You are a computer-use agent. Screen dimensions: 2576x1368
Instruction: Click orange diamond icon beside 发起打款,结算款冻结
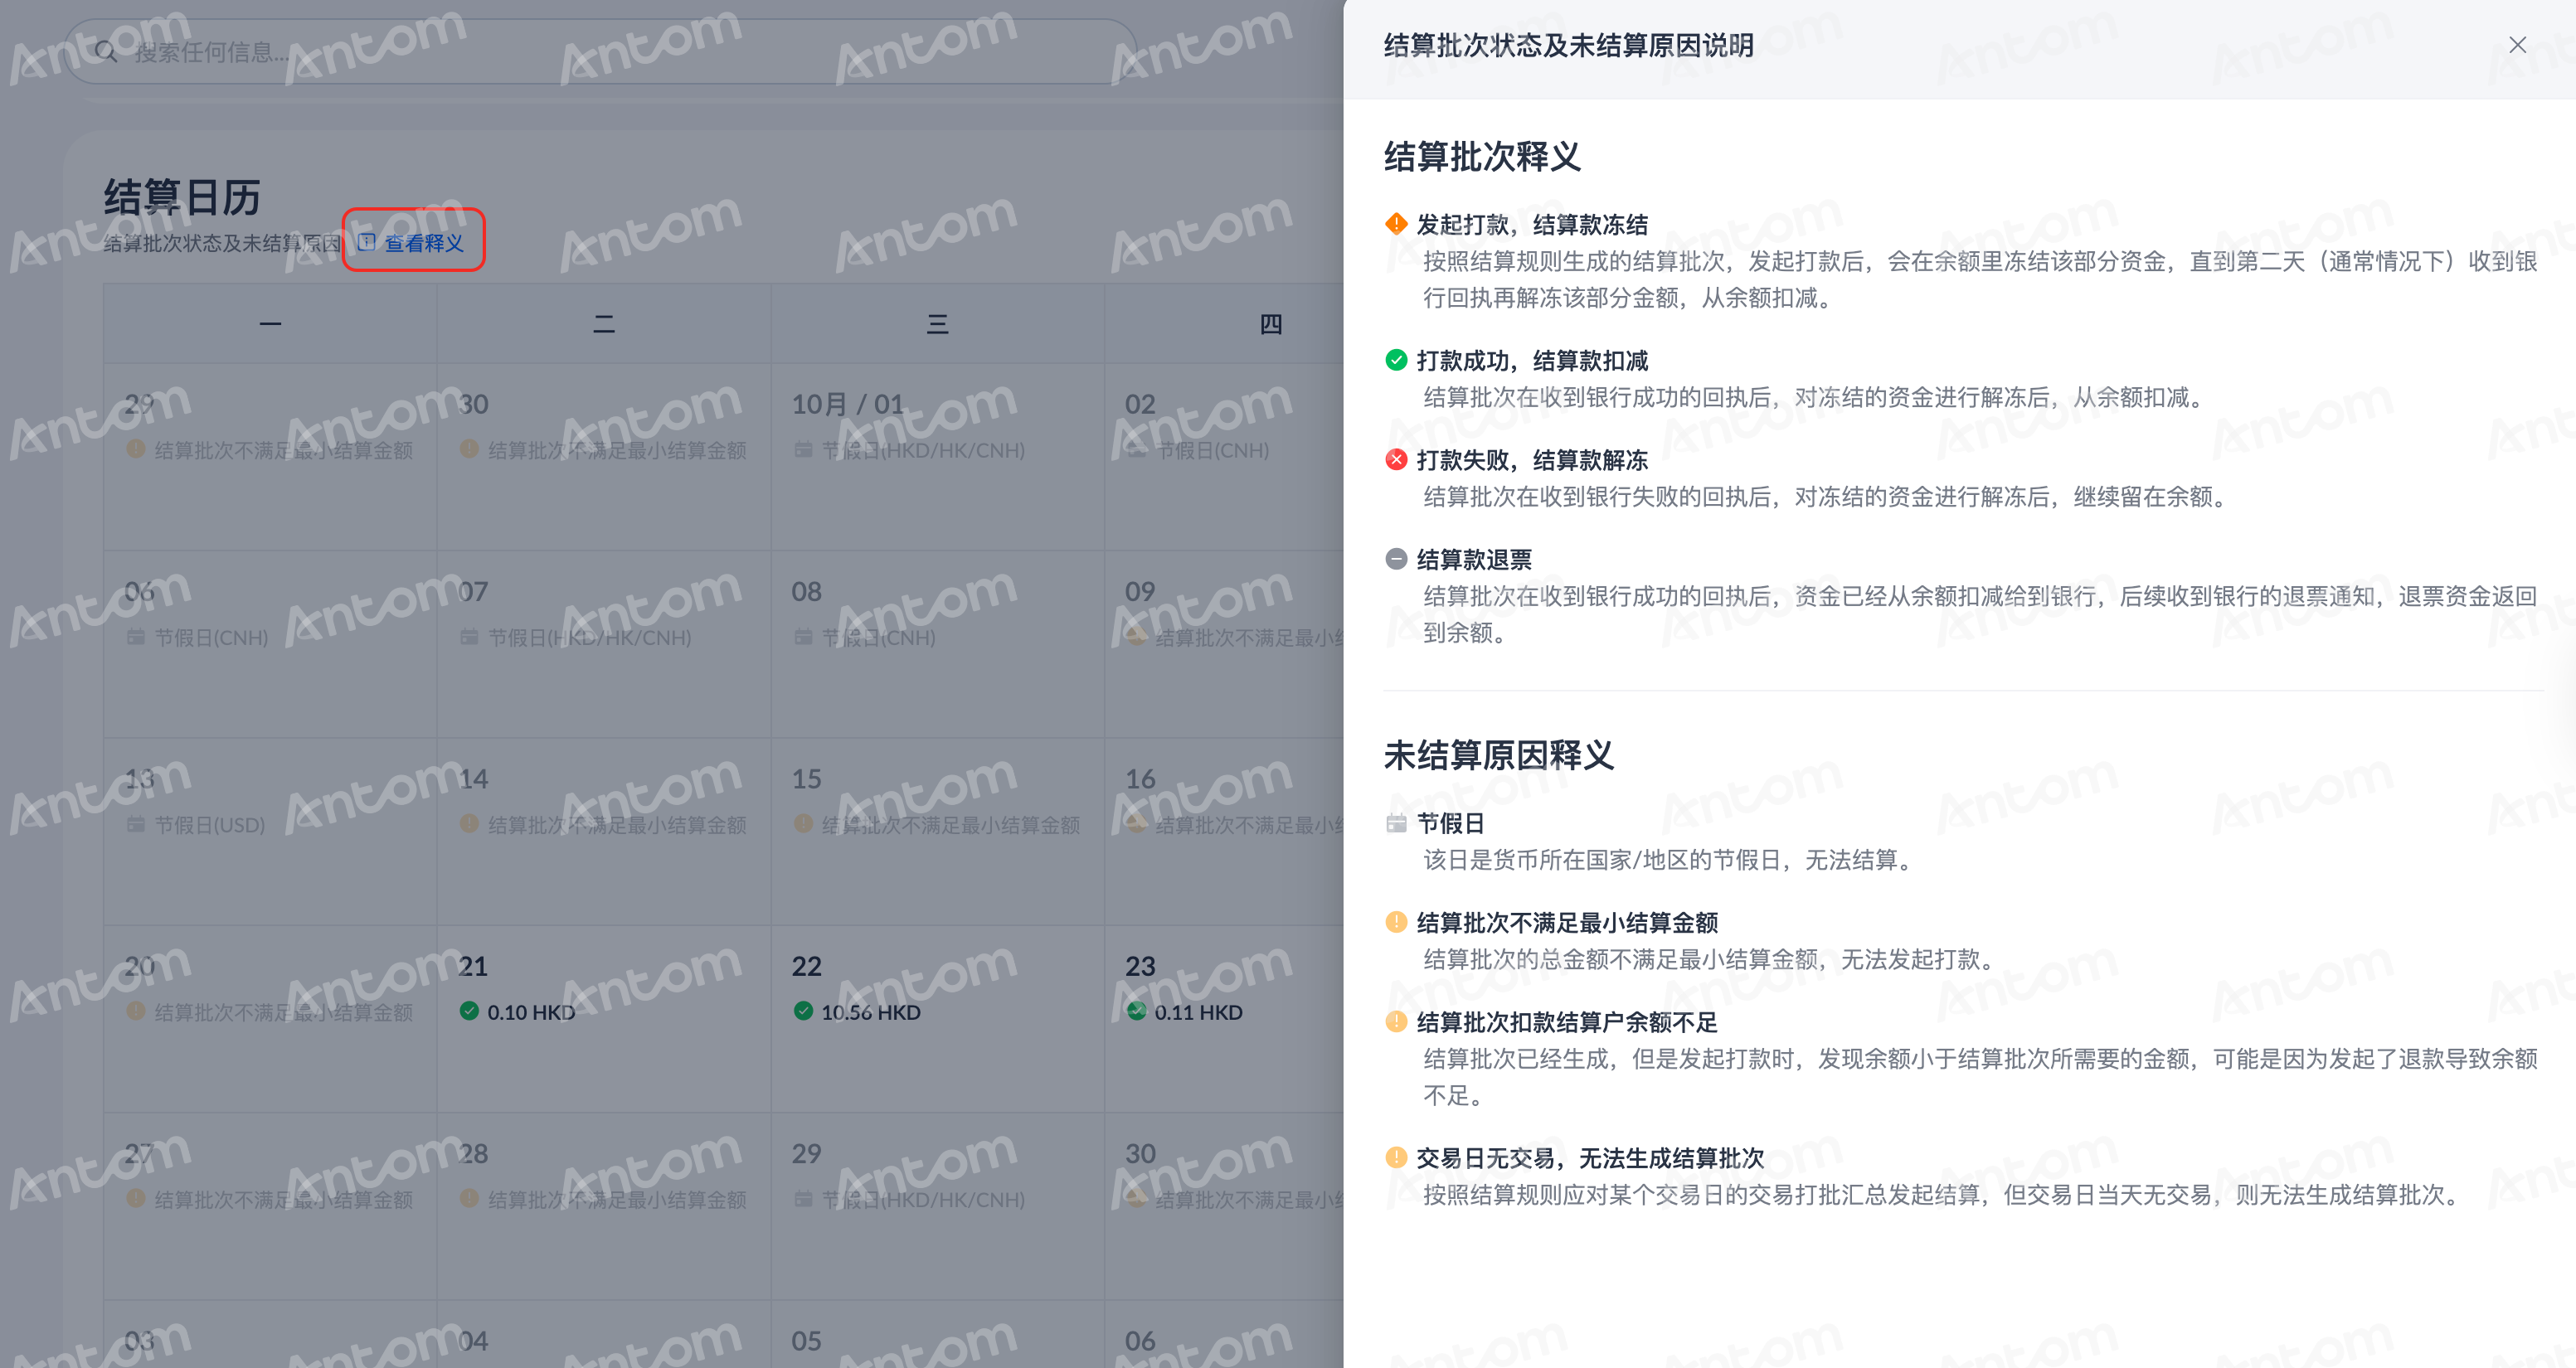[x=1396, y=224]
